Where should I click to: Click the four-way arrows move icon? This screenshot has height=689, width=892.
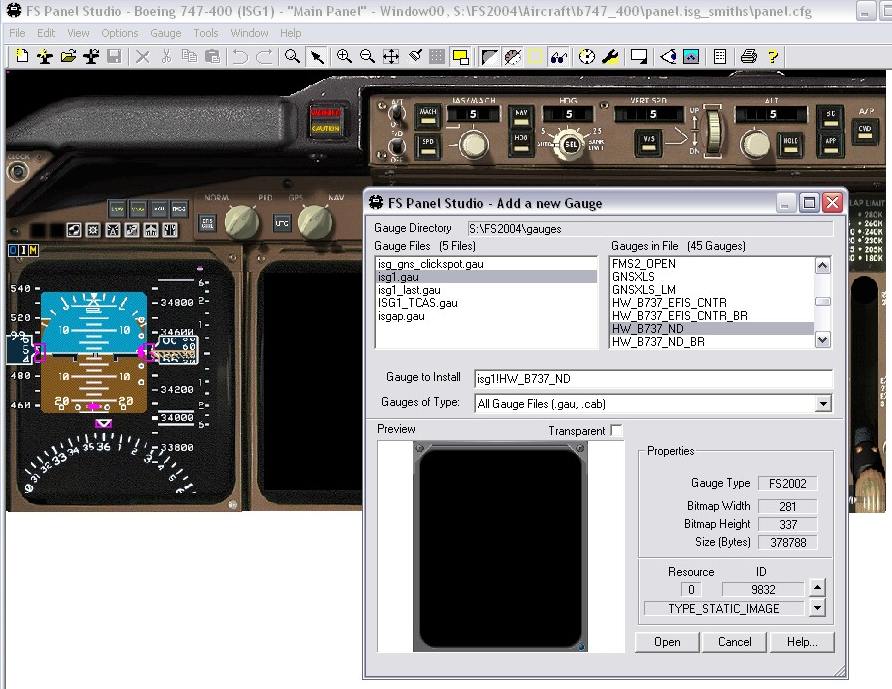tap(391, 56)
